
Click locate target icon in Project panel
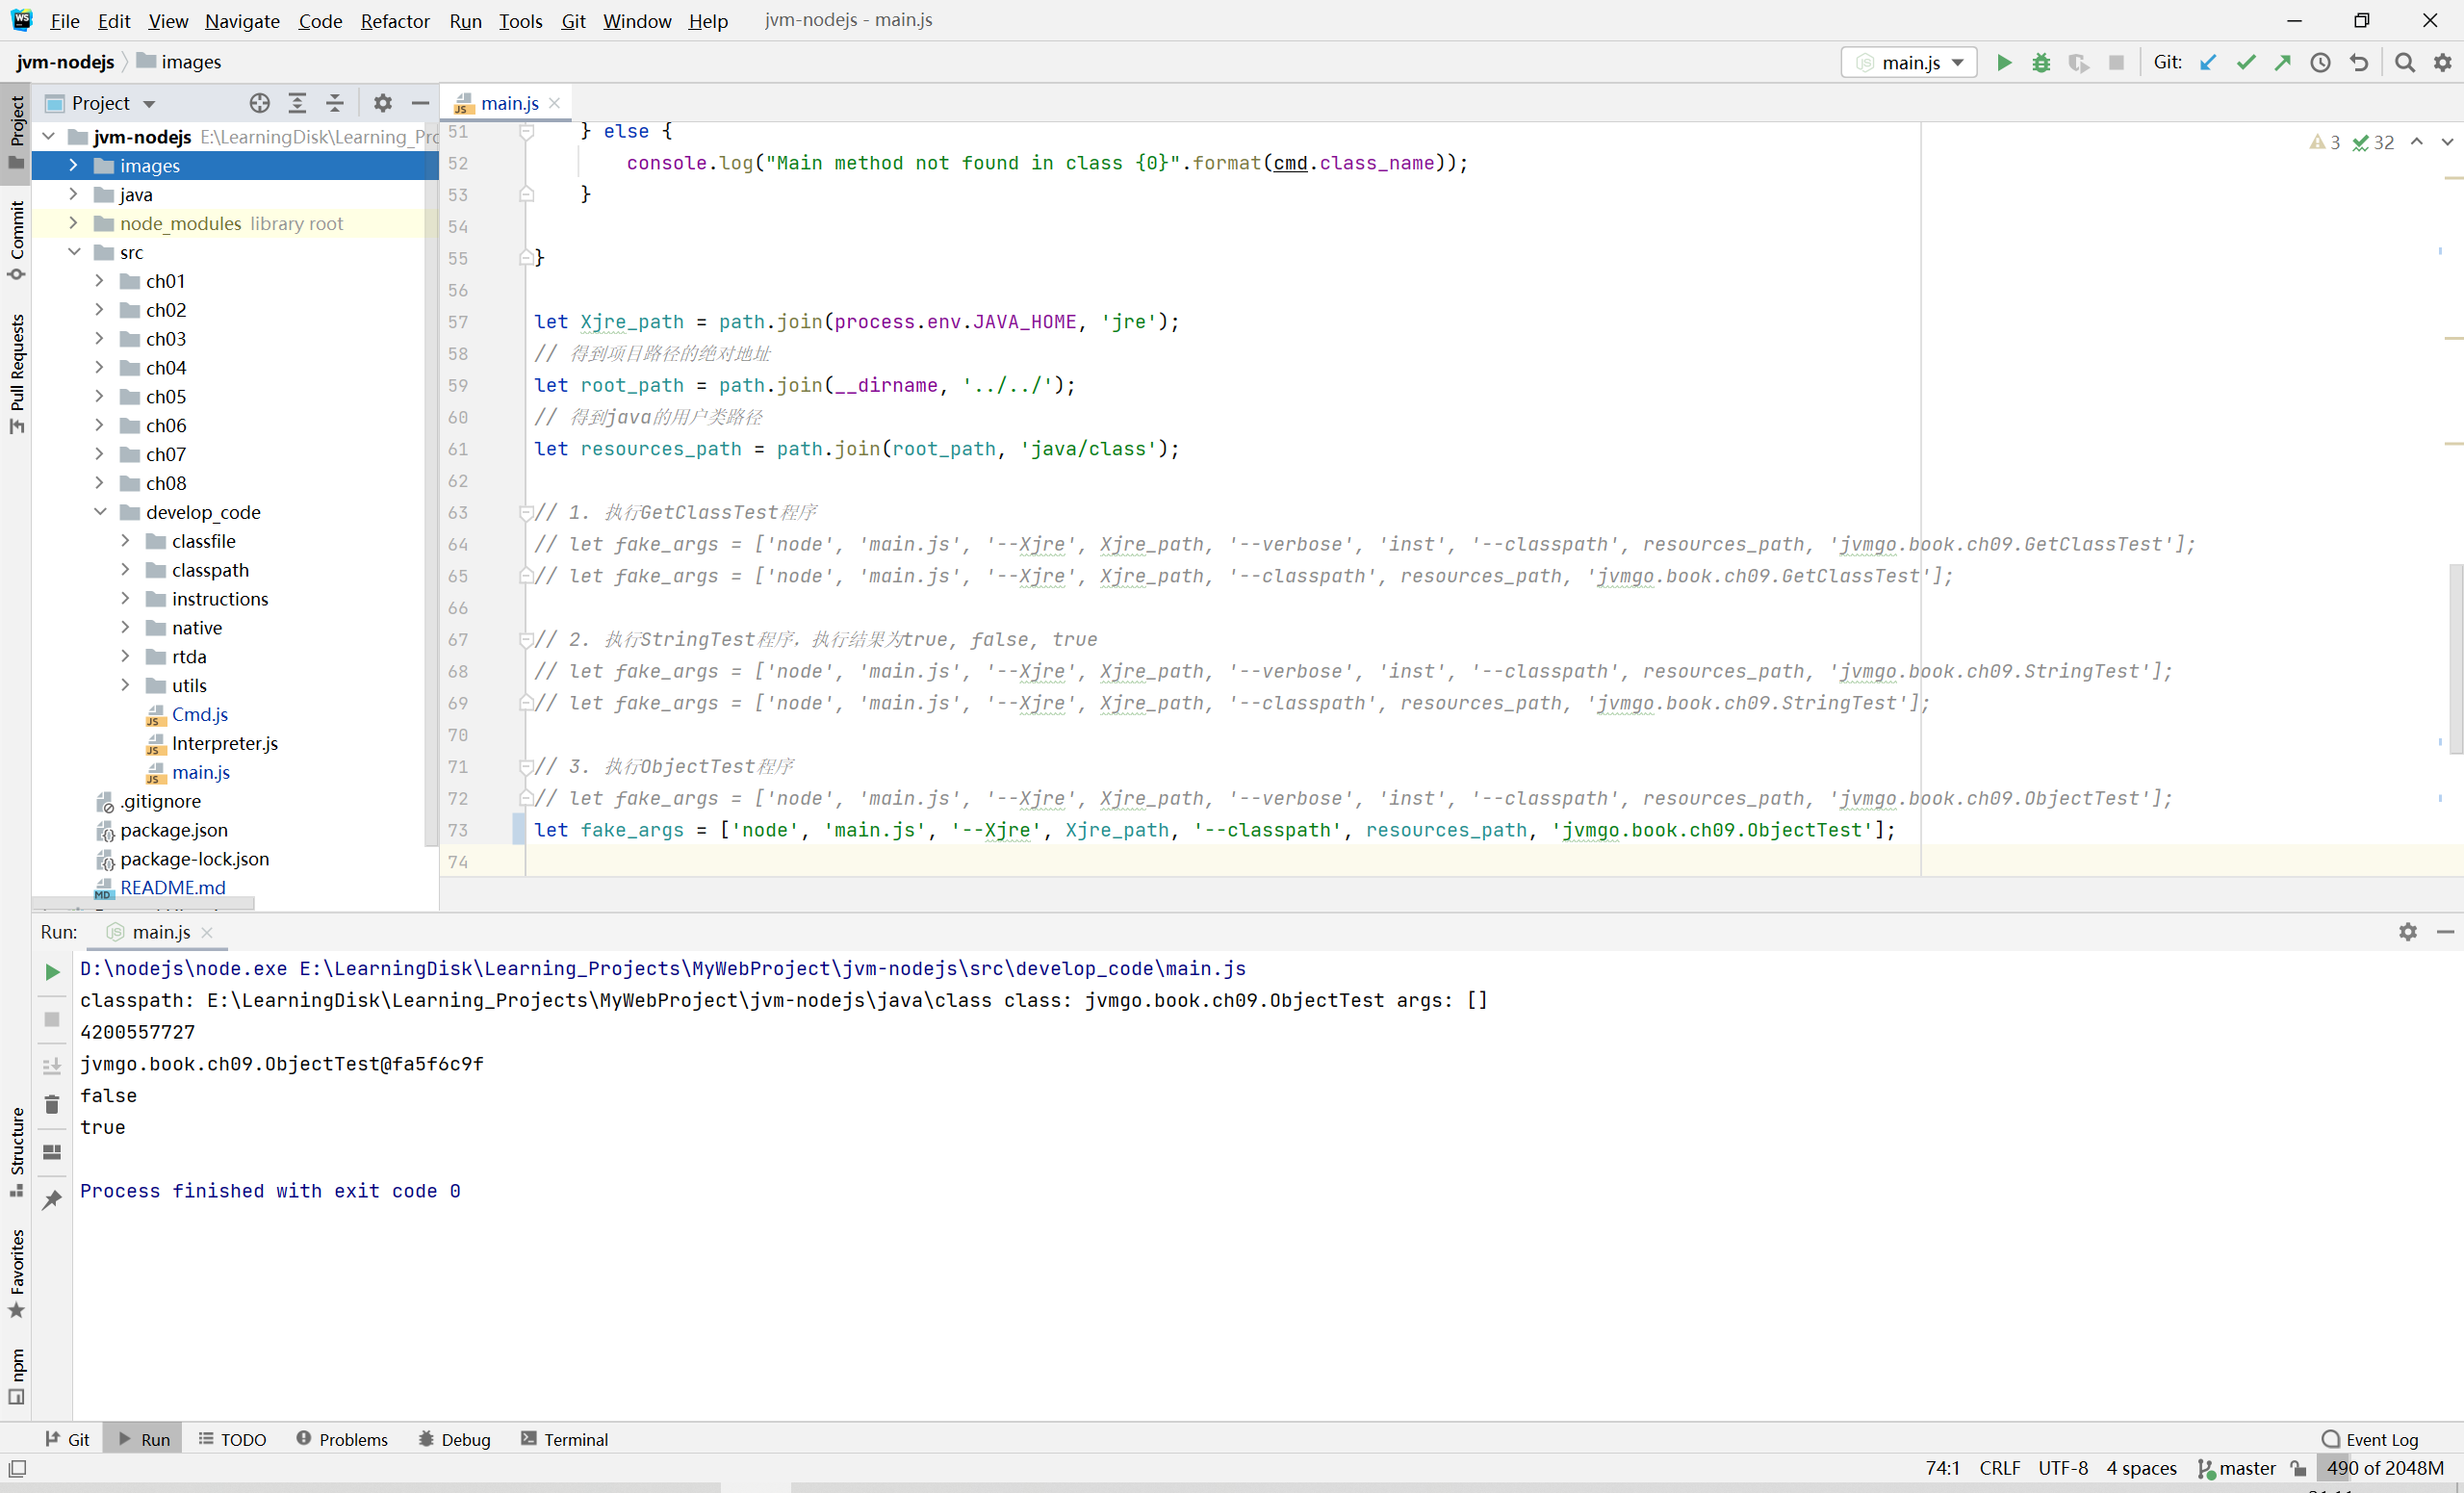coord(260,103)
